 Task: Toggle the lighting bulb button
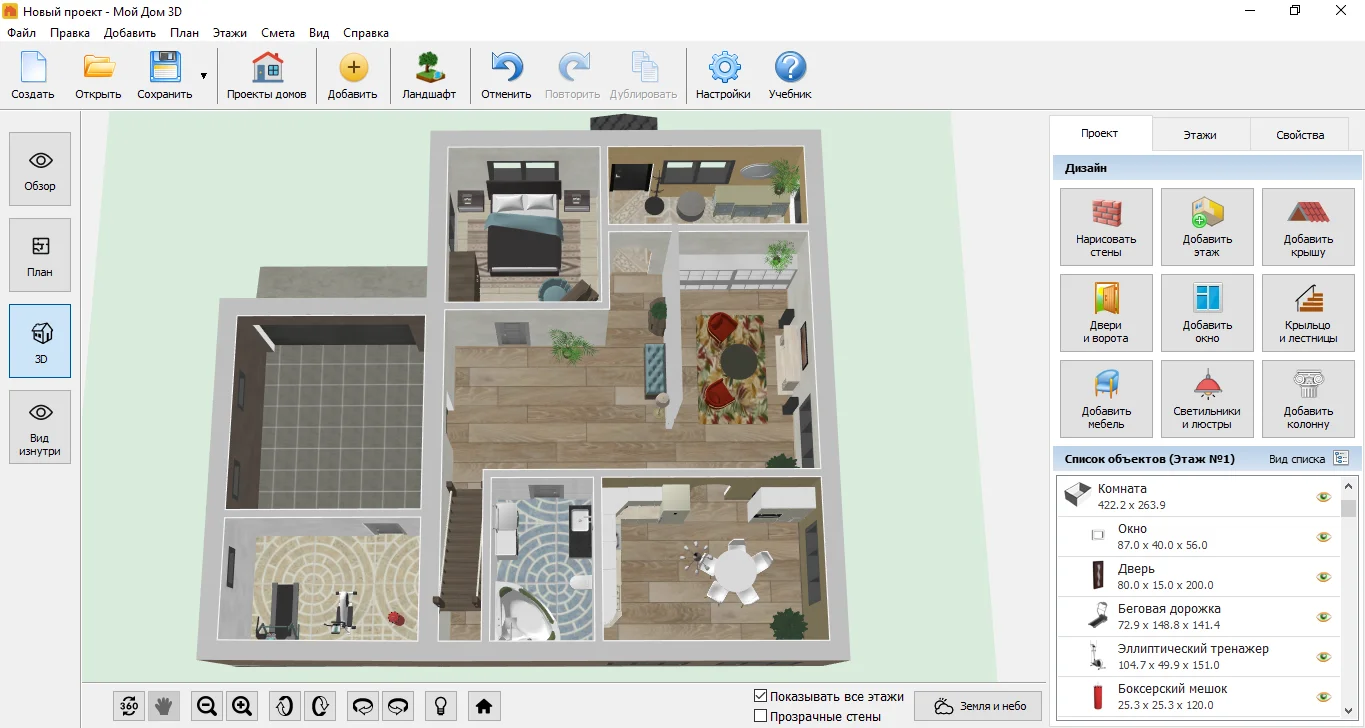tap(439, 706)
